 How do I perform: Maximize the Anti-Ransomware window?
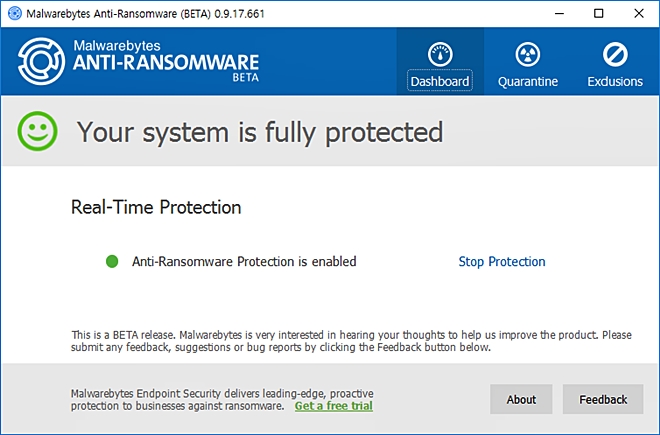pos(599,13)
